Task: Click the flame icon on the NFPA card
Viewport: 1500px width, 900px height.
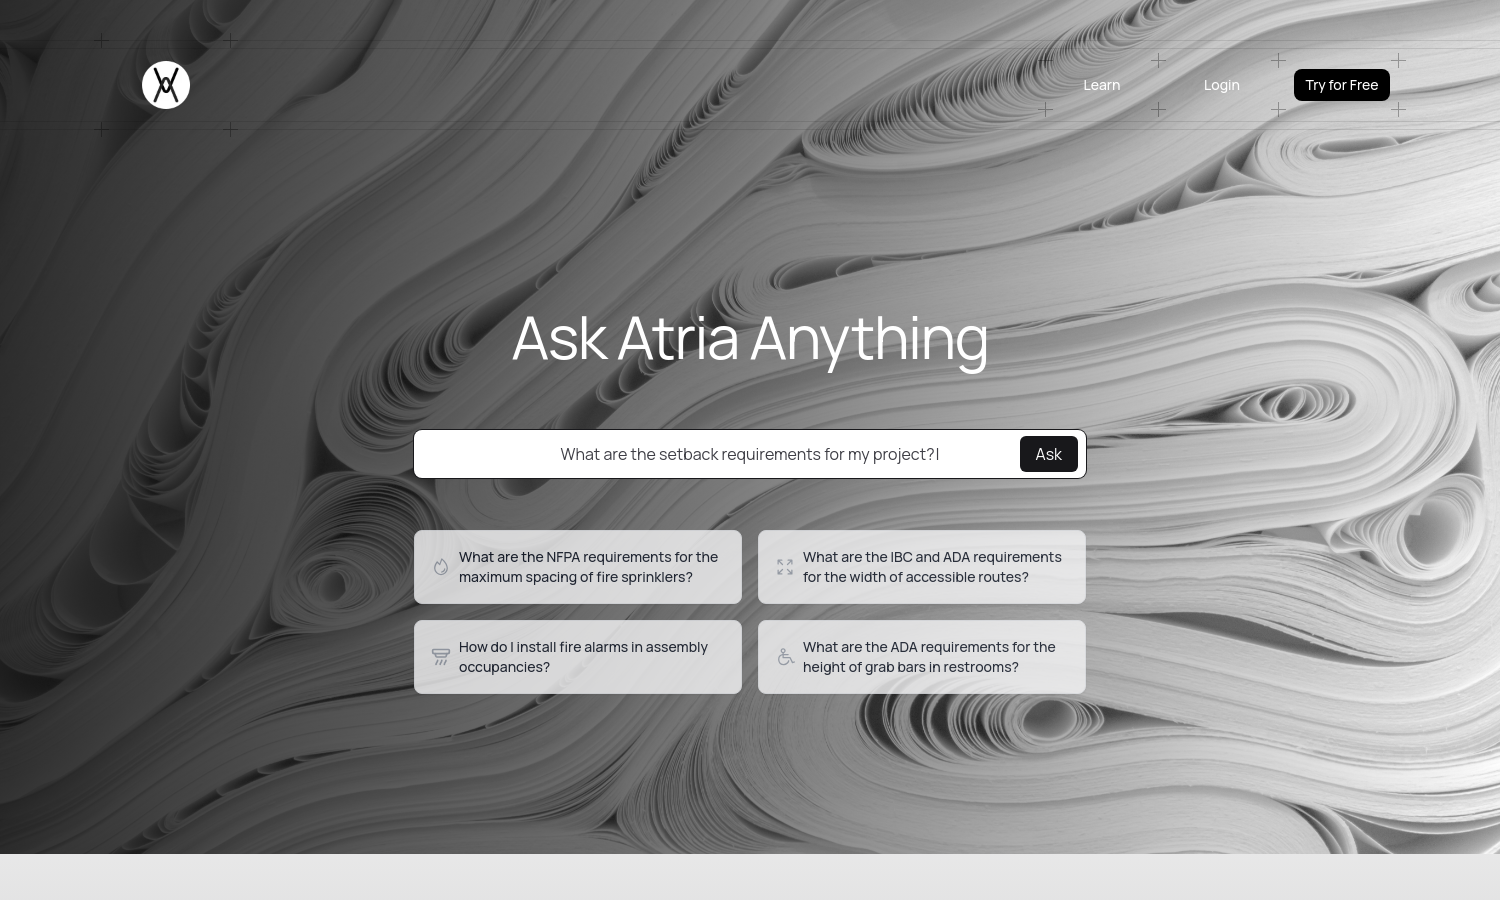Action: click(x=441, y=567)
